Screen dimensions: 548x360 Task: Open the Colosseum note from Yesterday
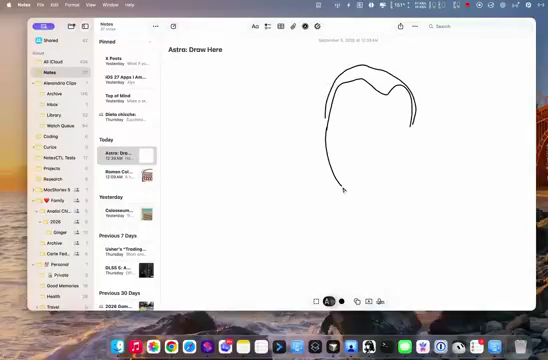coord(127,213)
